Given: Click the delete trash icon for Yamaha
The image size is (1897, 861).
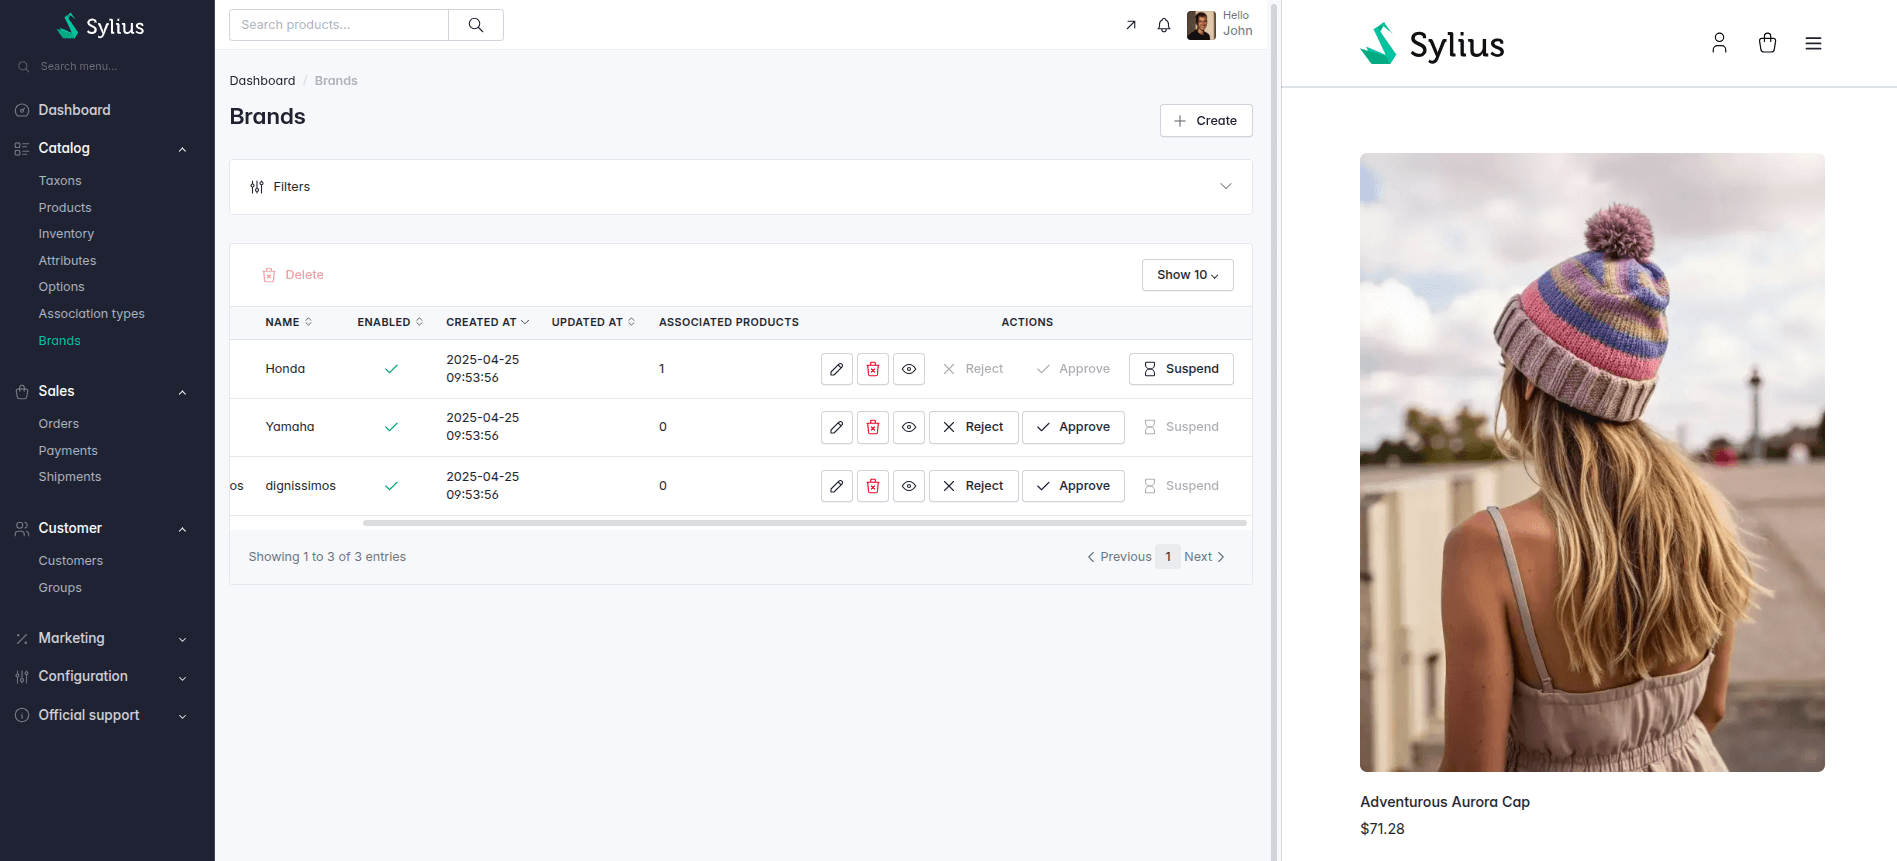Looking at the screenshot, I should pos(872,427).
